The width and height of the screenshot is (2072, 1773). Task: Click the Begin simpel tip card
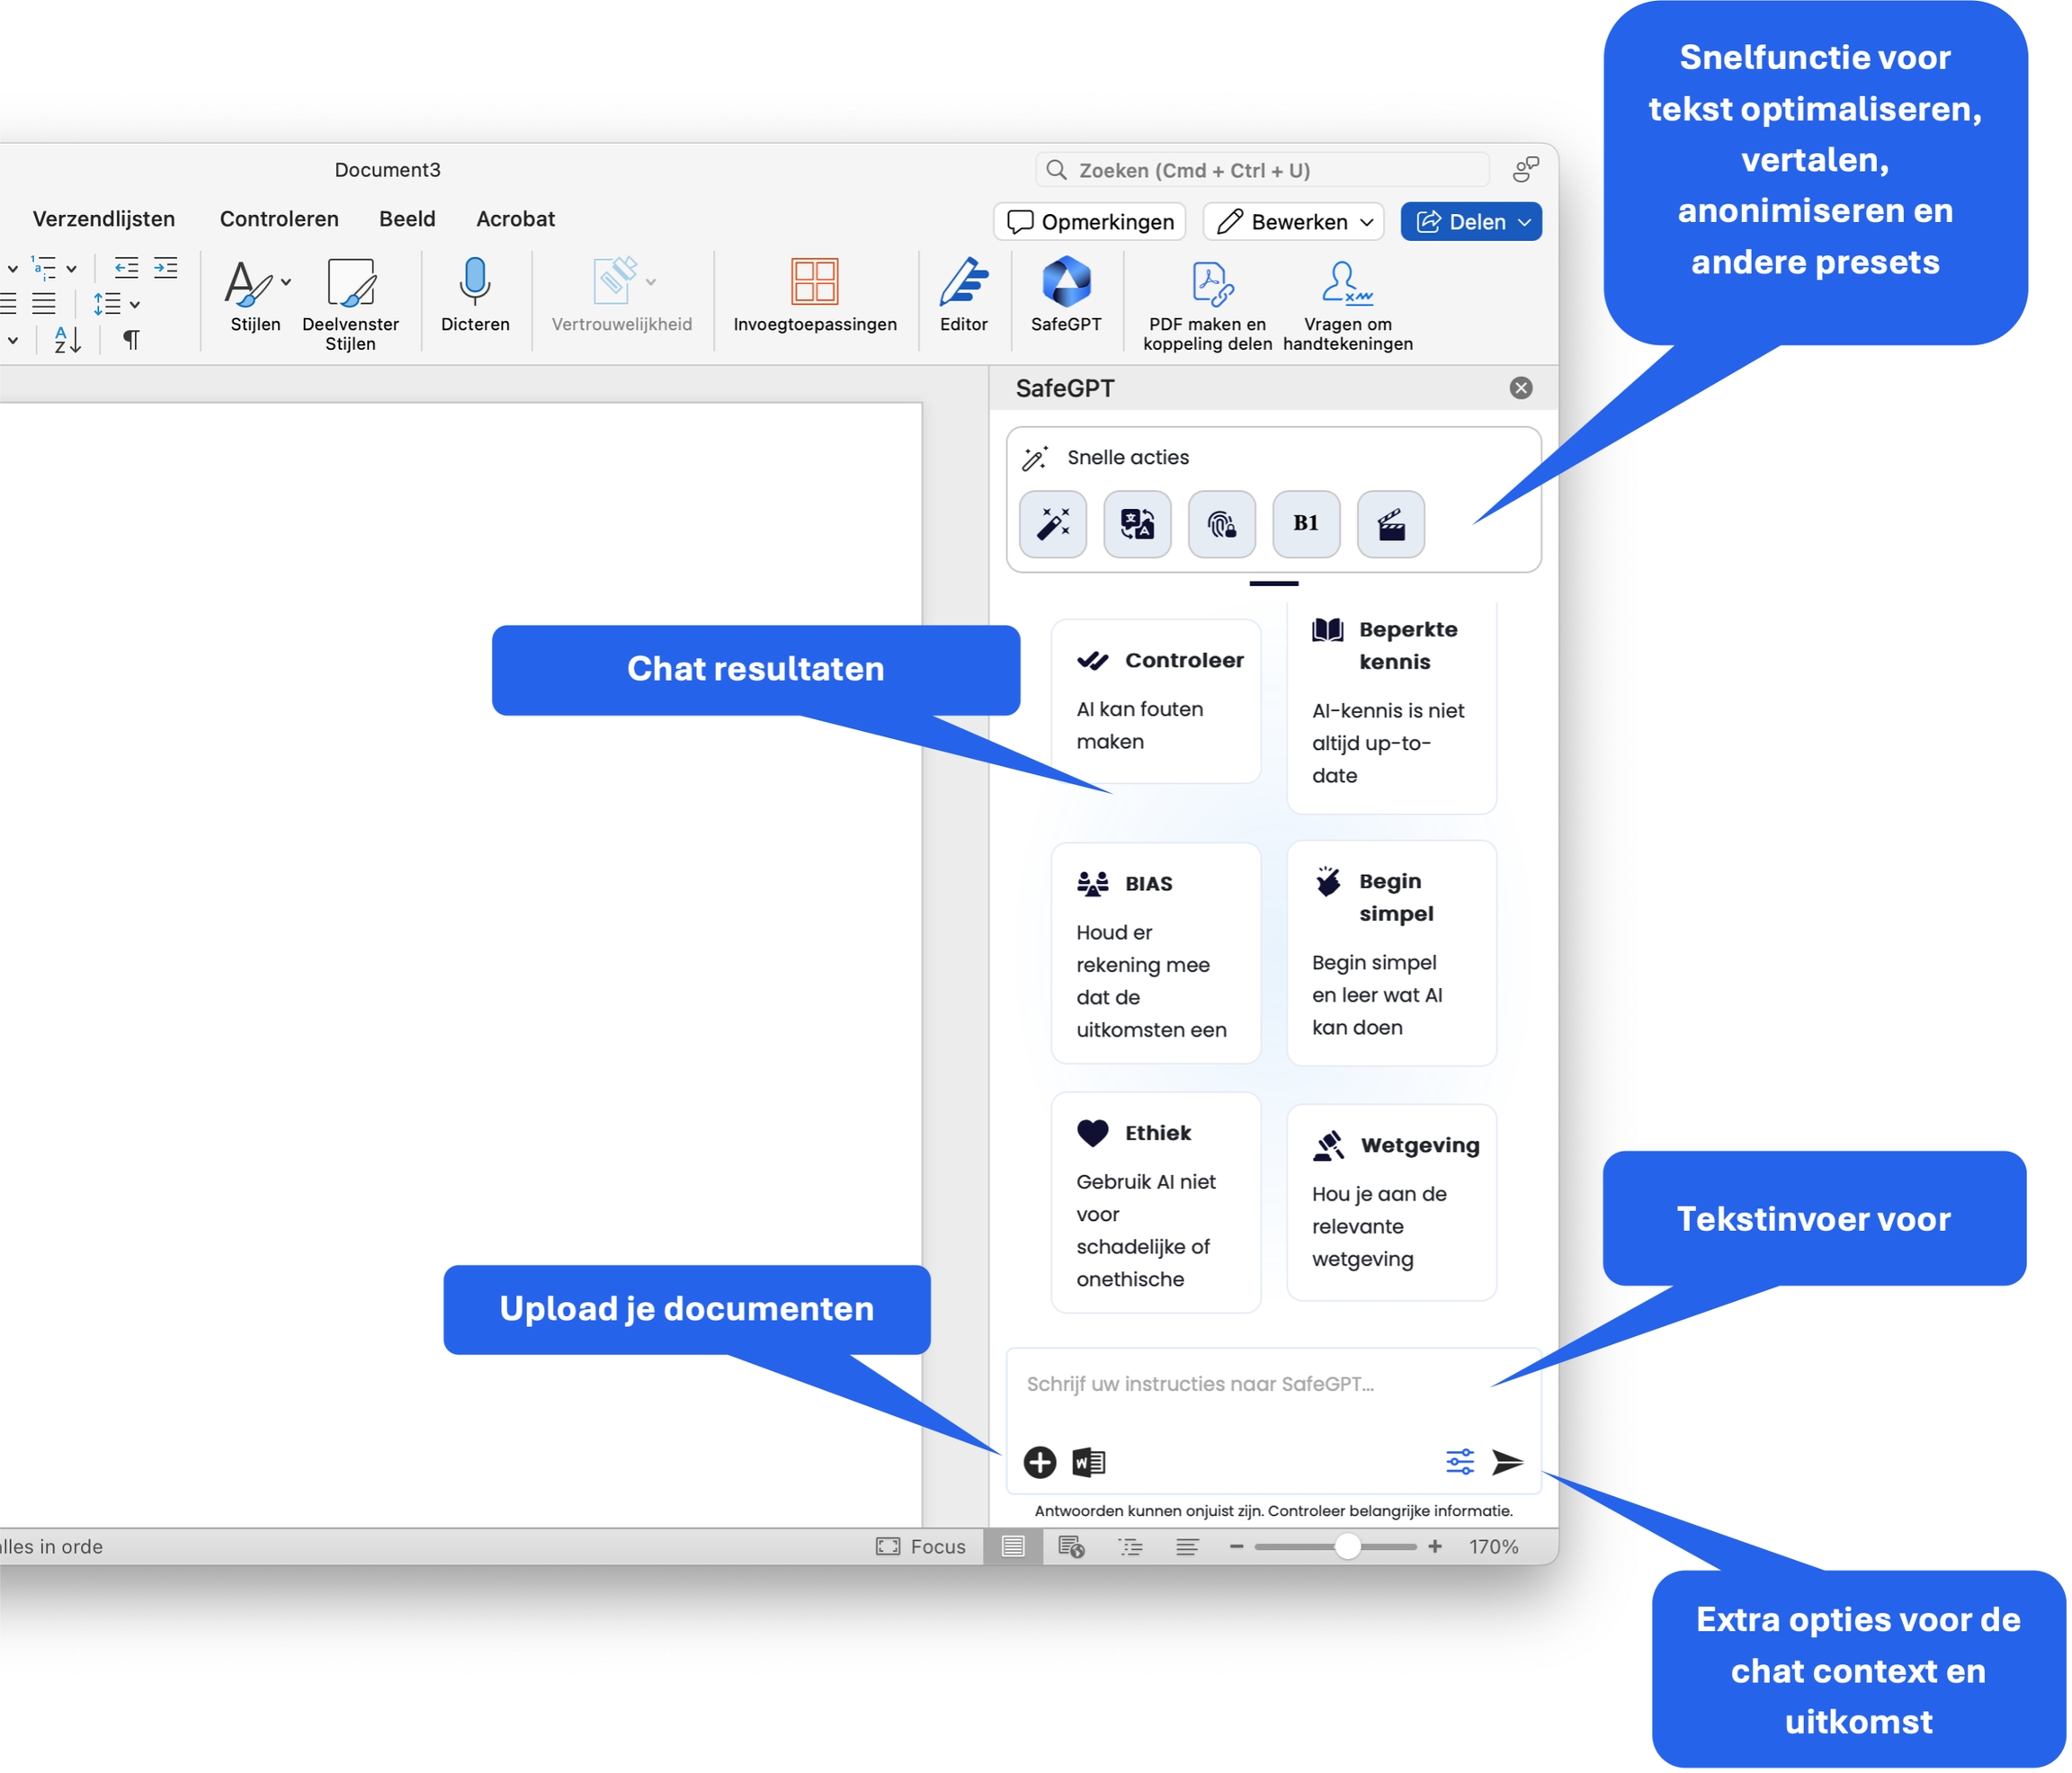tap(1391, 953)
